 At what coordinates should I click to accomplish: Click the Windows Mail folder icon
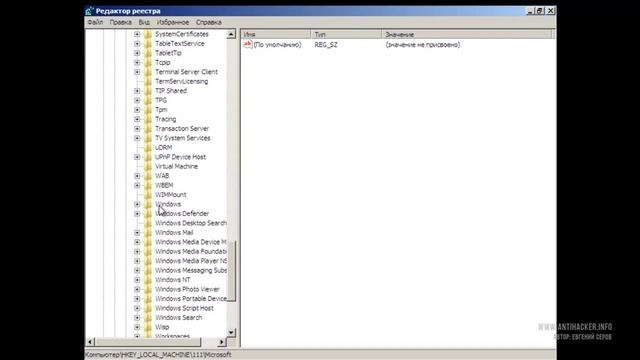148,232
